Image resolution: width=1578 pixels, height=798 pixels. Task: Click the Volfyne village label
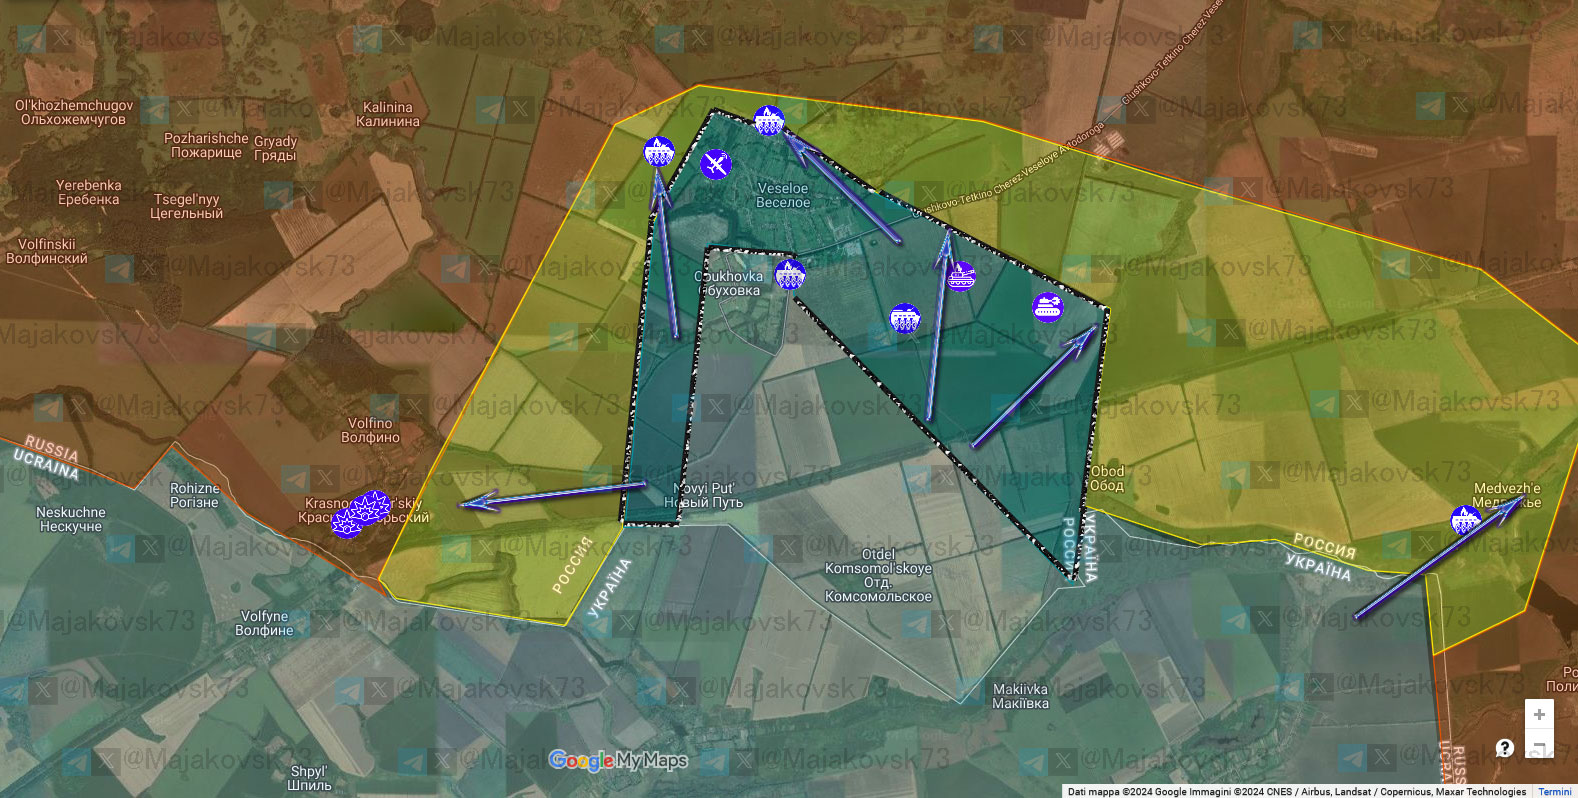(x=264, y=623)
